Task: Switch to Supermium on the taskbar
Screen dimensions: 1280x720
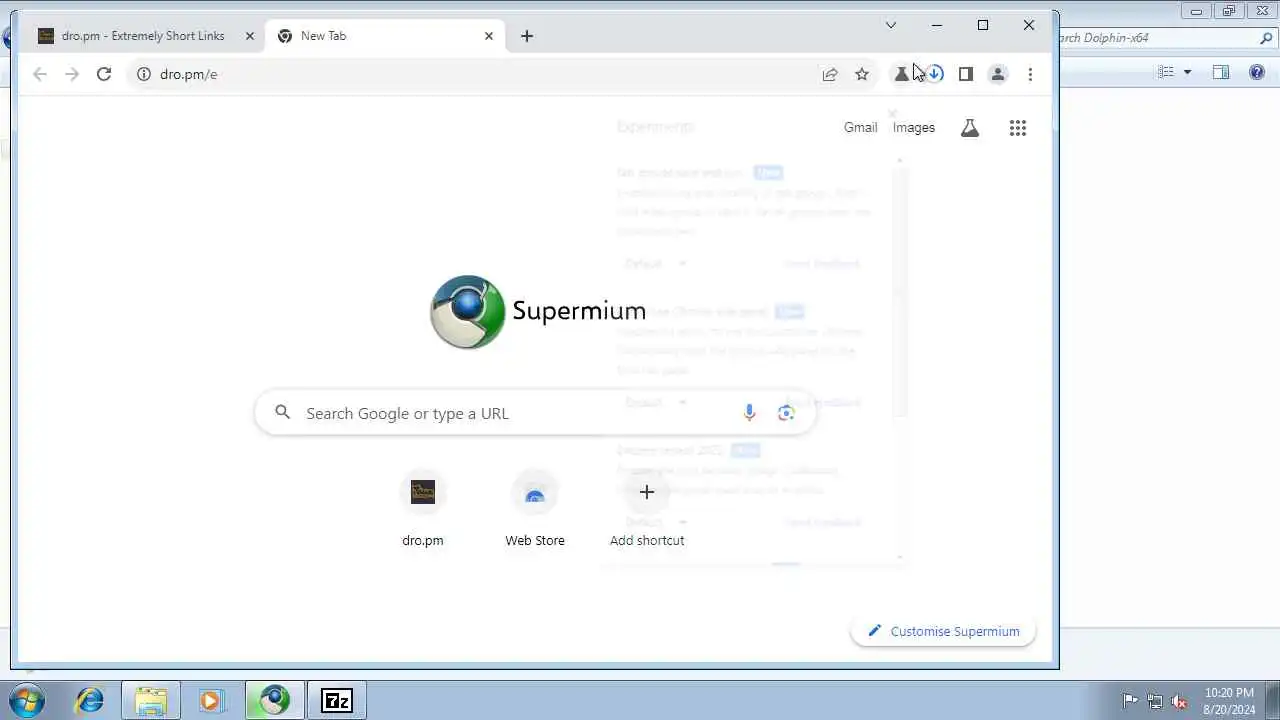Action: pyautogui.click(x=275, y=700)
